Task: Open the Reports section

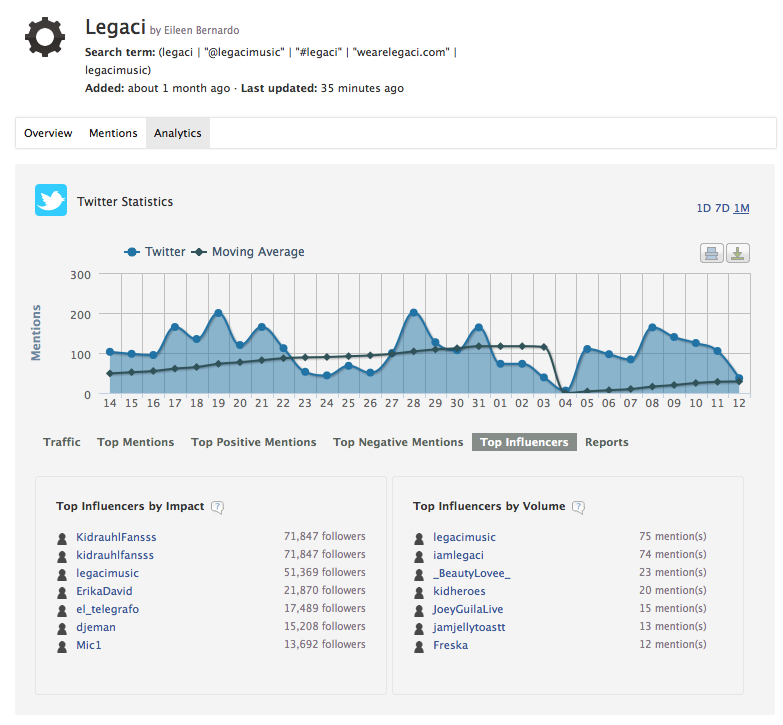Action: tap(606, 442)
